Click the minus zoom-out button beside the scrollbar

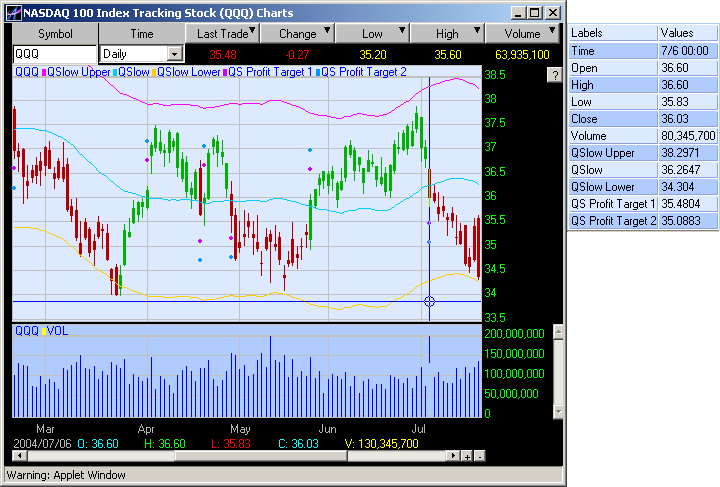[479, 456]
